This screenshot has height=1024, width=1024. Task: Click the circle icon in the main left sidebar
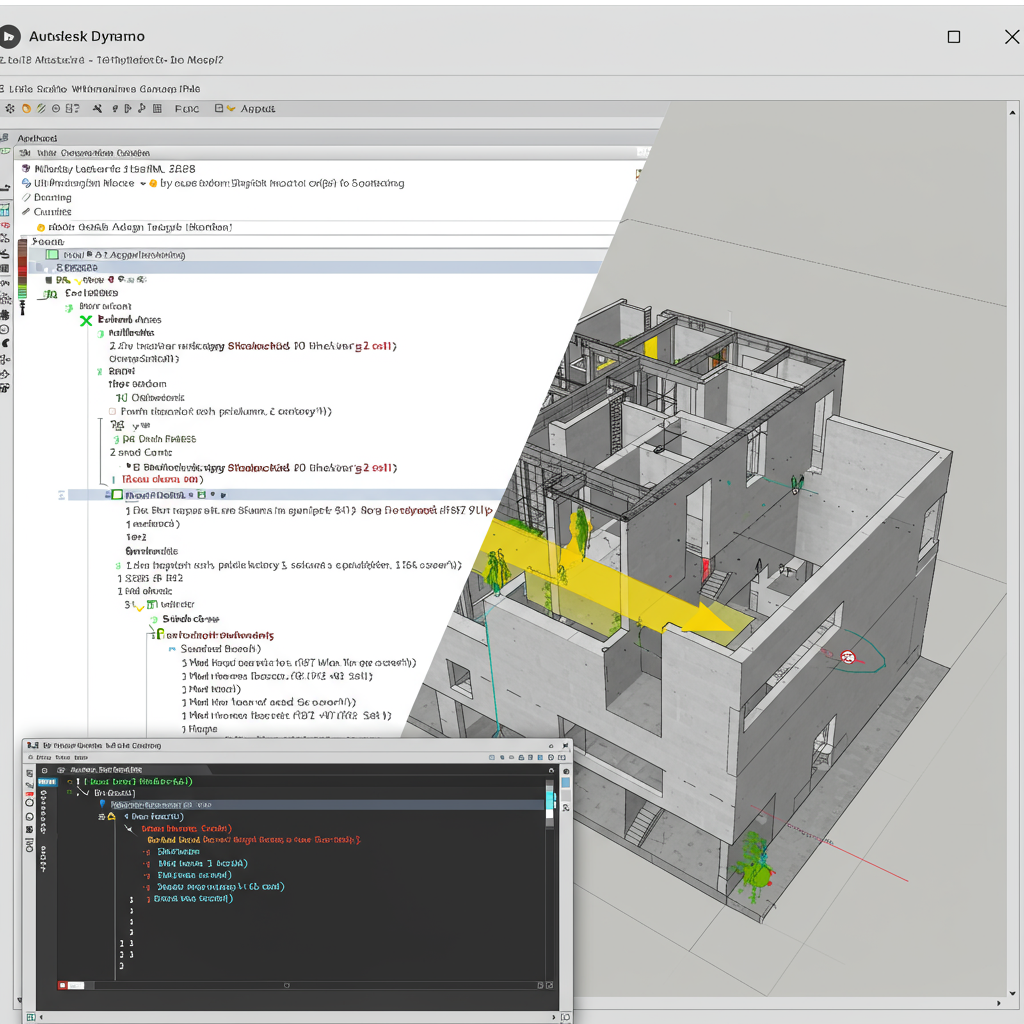5,329
